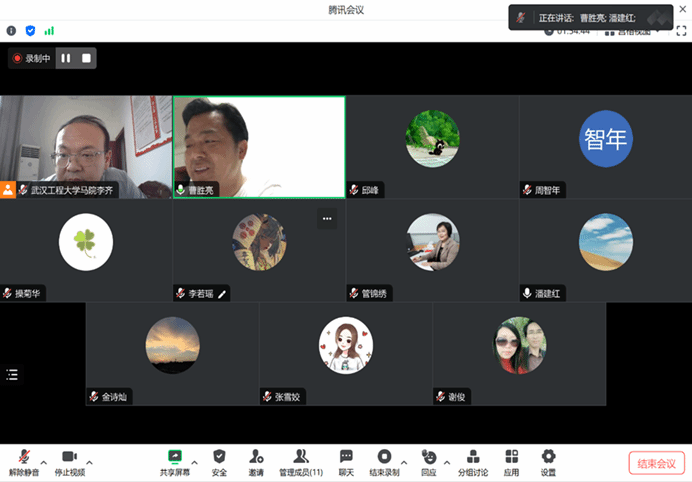Click the red 结束会议 button
The image size is (692, 482).
click(x=656, y=463)
